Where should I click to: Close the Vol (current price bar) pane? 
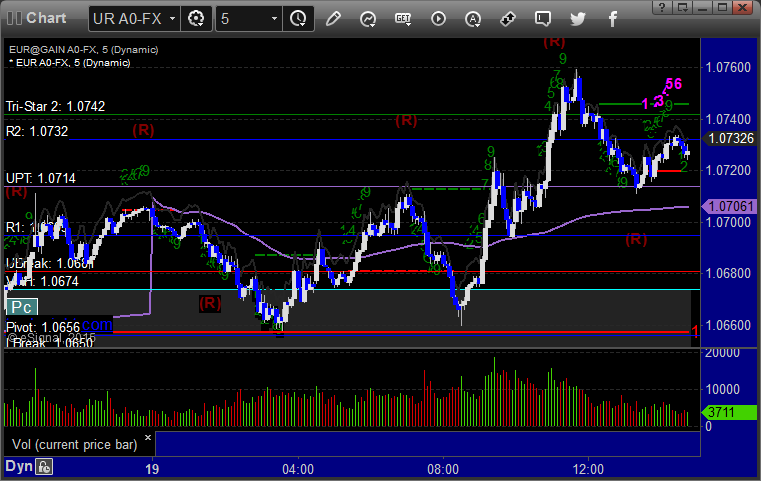(x=148, y=437)
